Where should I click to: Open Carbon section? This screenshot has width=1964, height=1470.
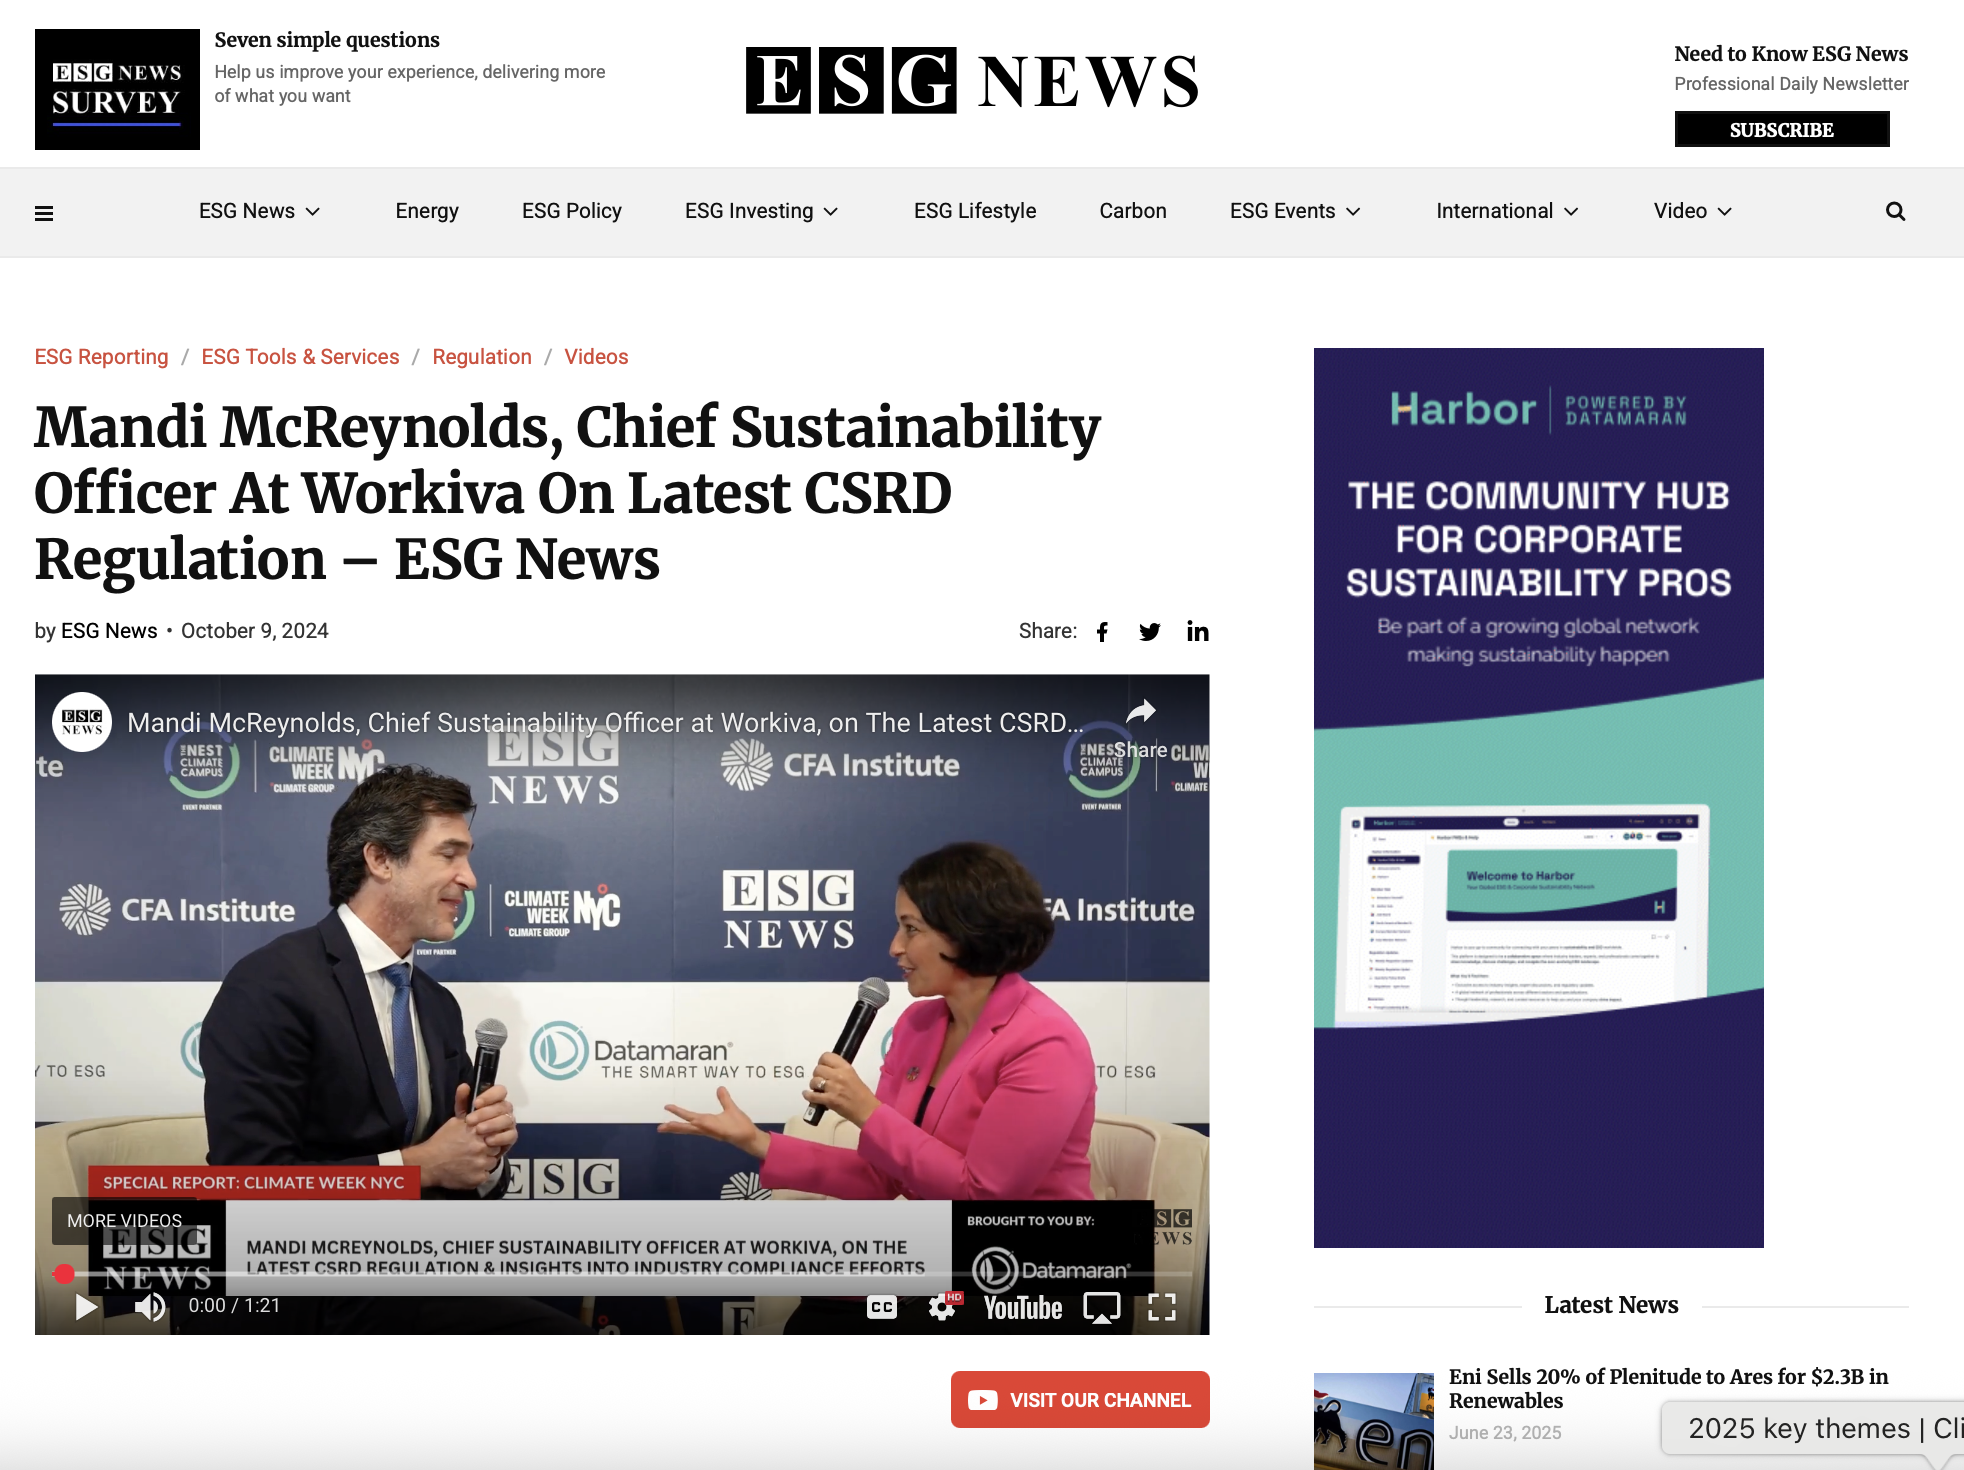pos(1133,211)
